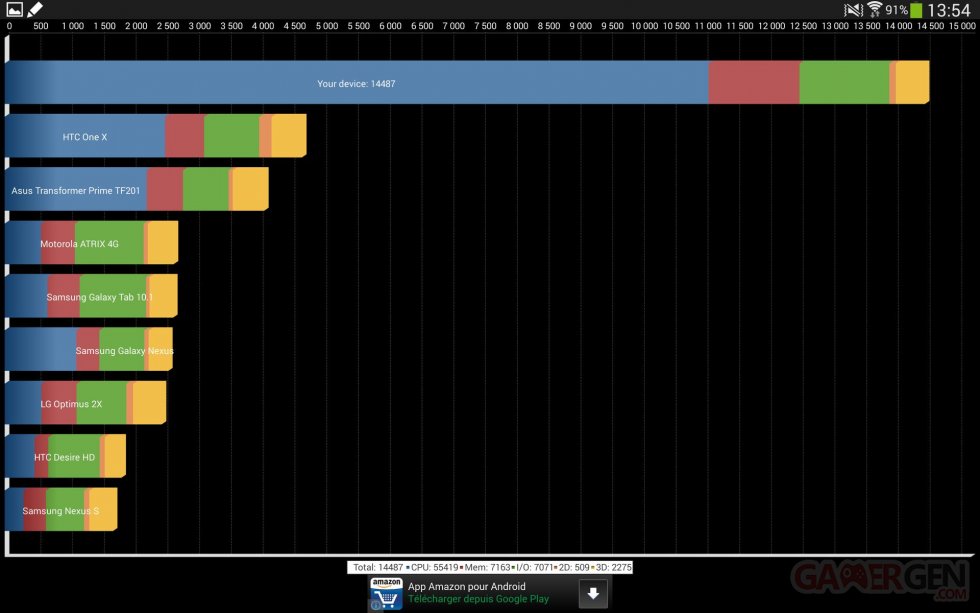Open the 'App Amazon pour Android' link
The height and width of the screenshot is (613, 980).
(466, 587)
